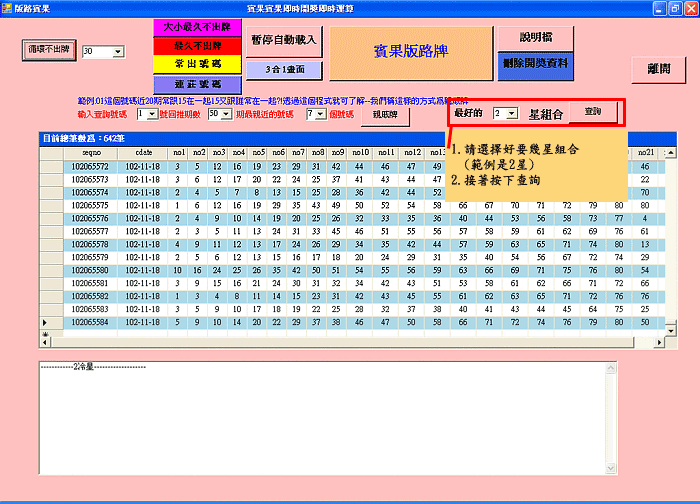Open the 輸入查詢號碼 dropdown
Viewport: 700px width, 504px height.
point(151,115)
